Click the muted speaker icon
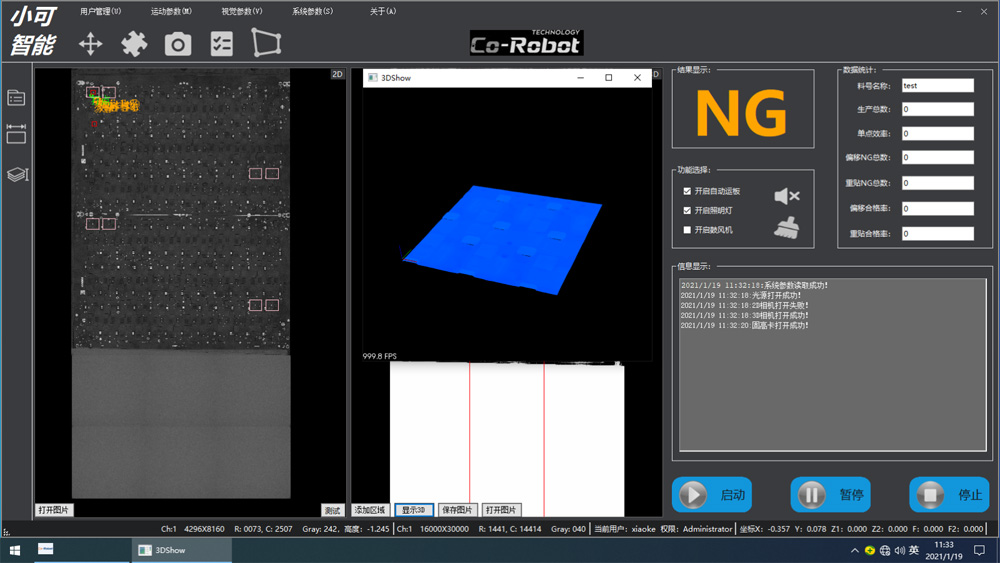The height and width of the screenshot is (563, 1000). point(787,196)
